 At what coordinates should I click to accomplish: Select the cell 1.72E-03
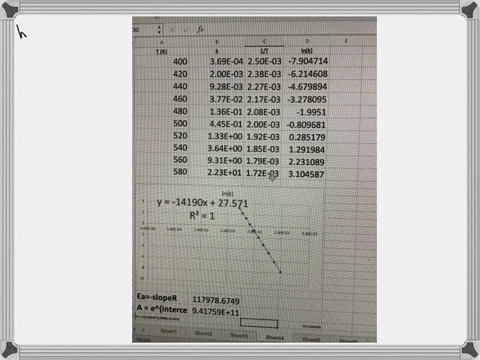[262, 174]
